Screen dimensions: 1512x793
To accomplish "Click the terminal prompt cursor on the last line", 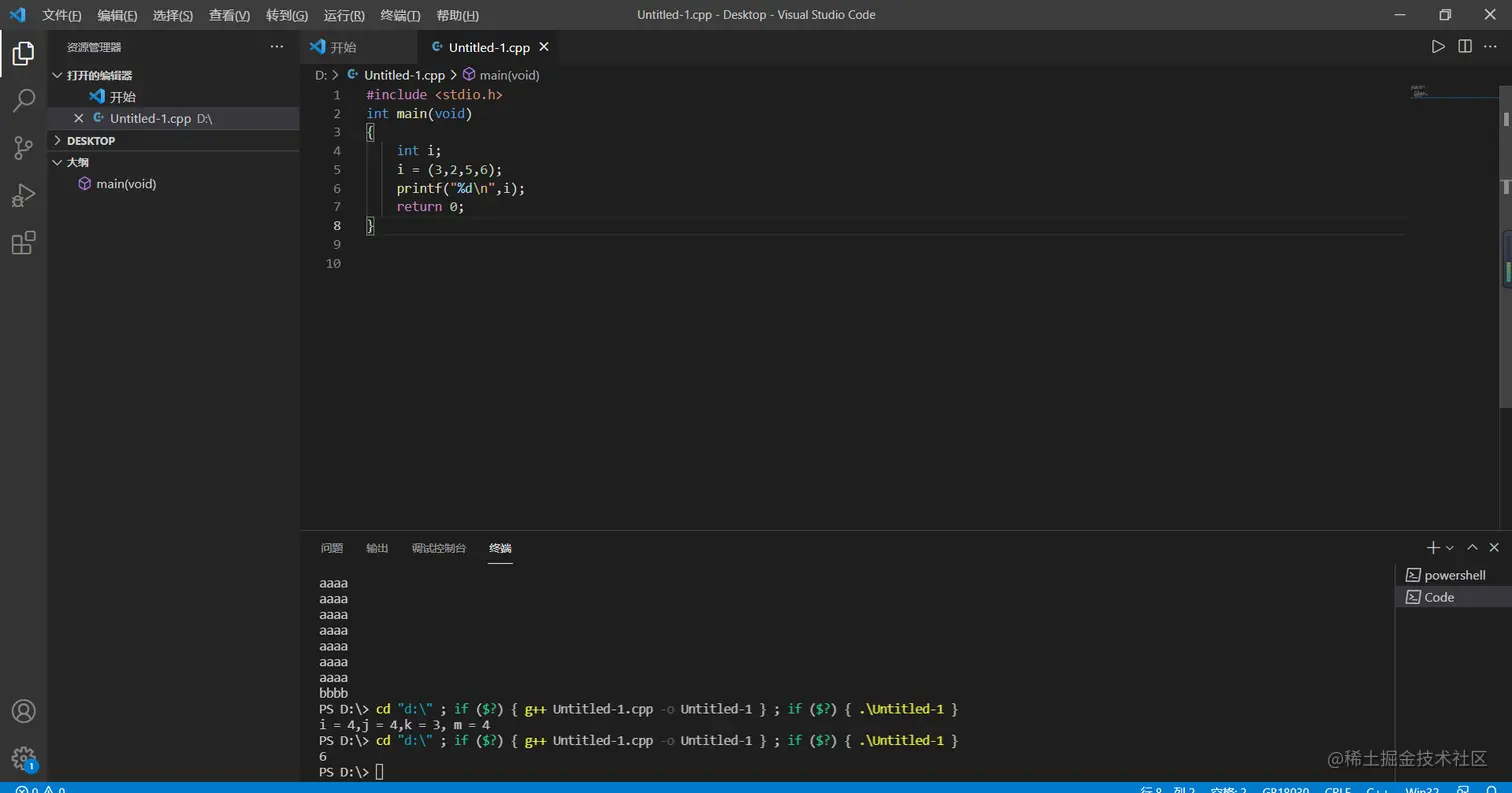I will [379, 772].
